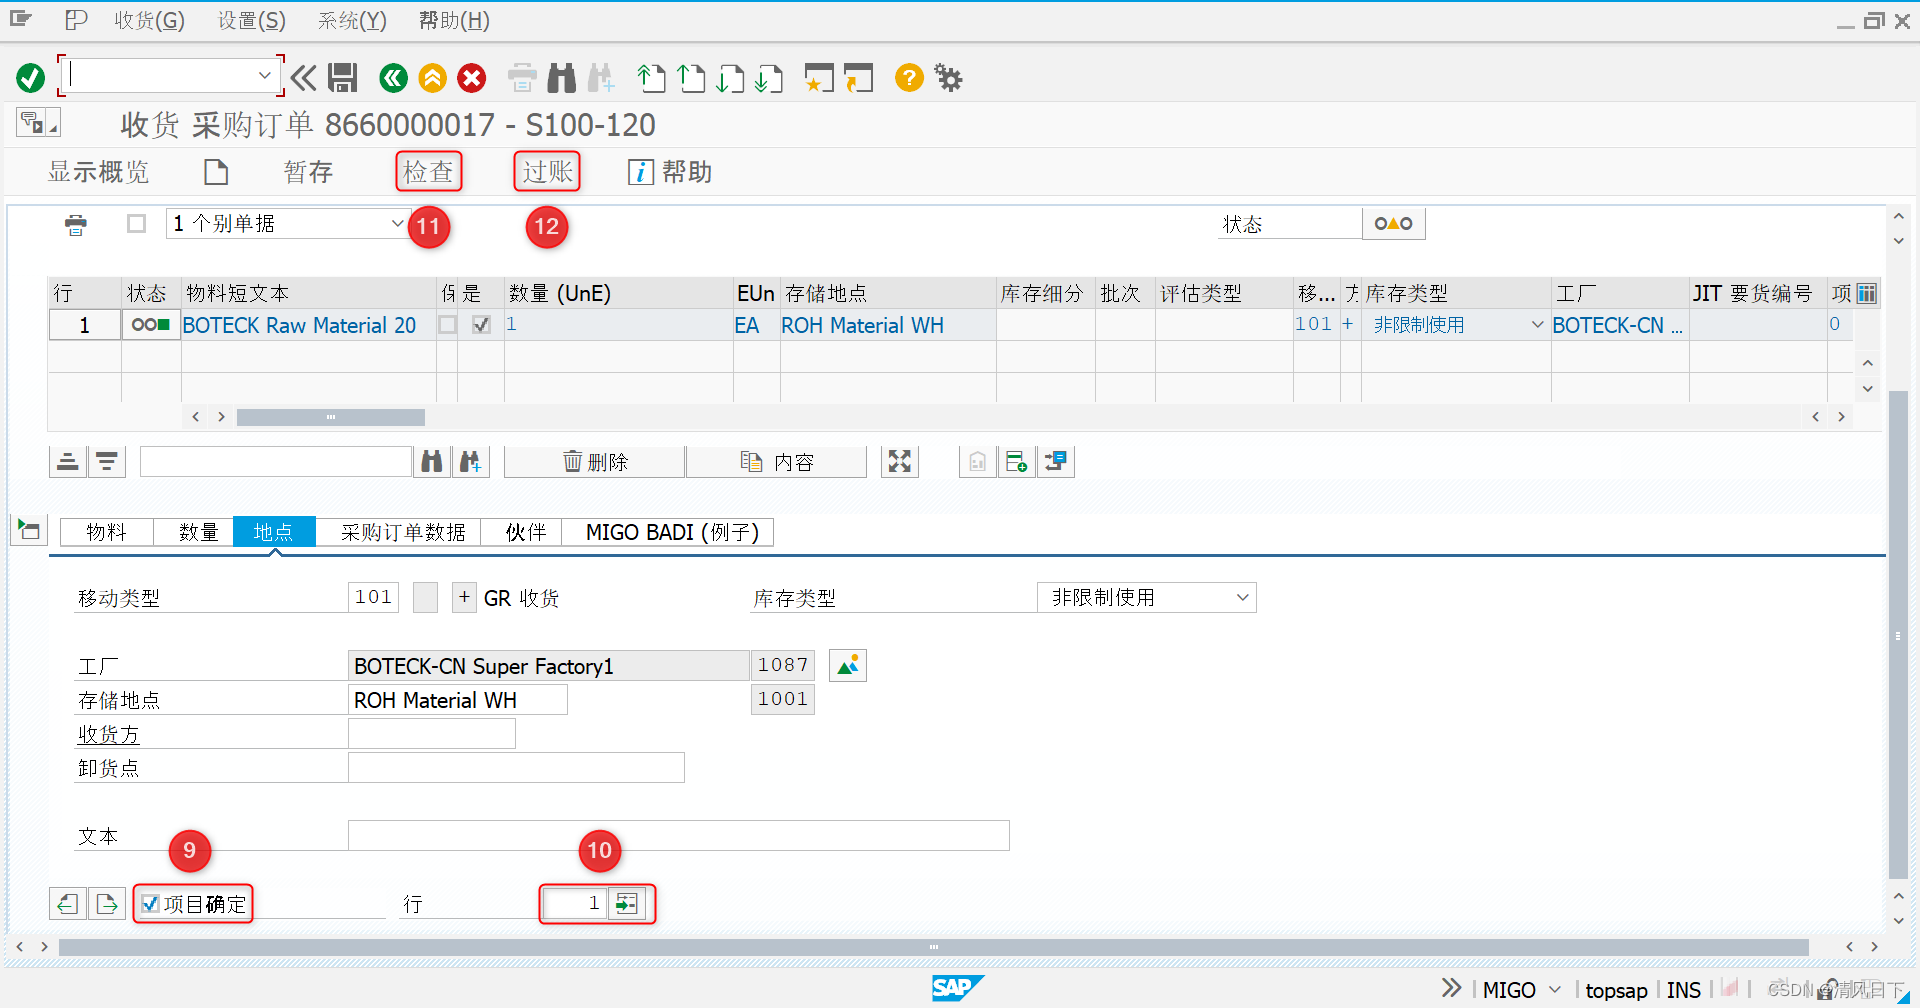The image size is (1920, 1008).
Task: Click the Find binoculars icon in toolbar
Action: pyautogui.click(x=562, y=77)
